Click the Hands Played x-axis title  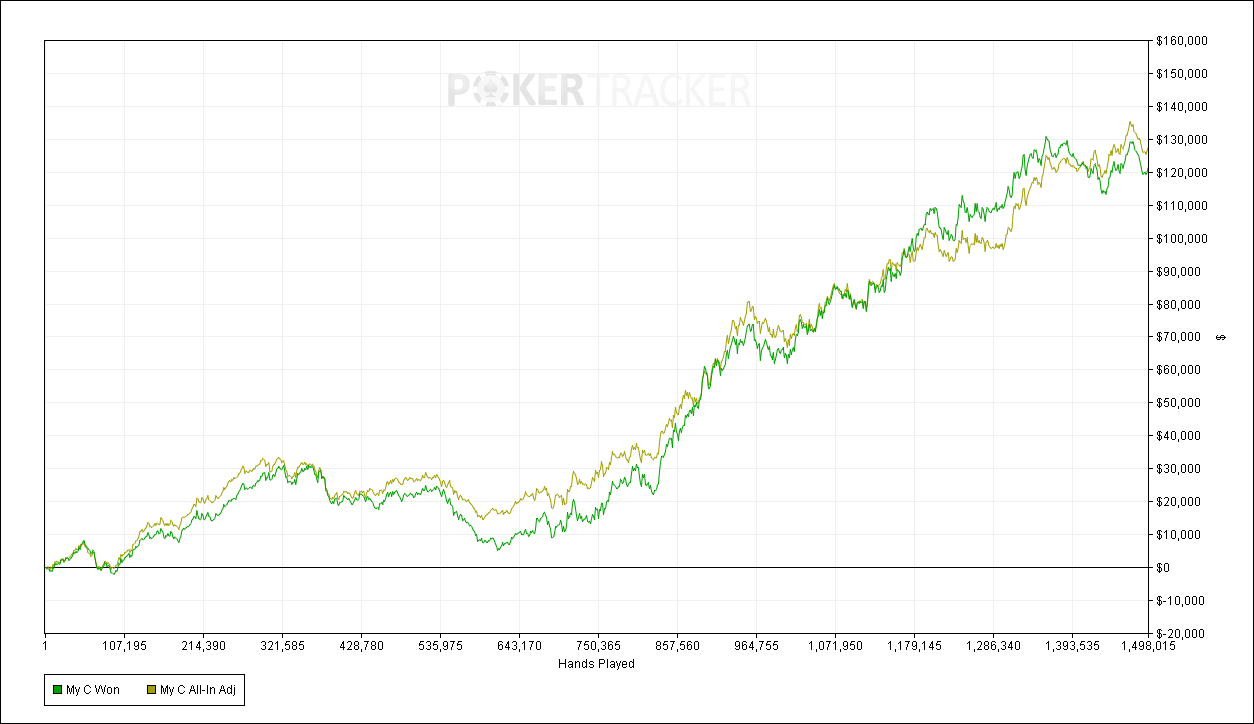(x=596, y=663)
